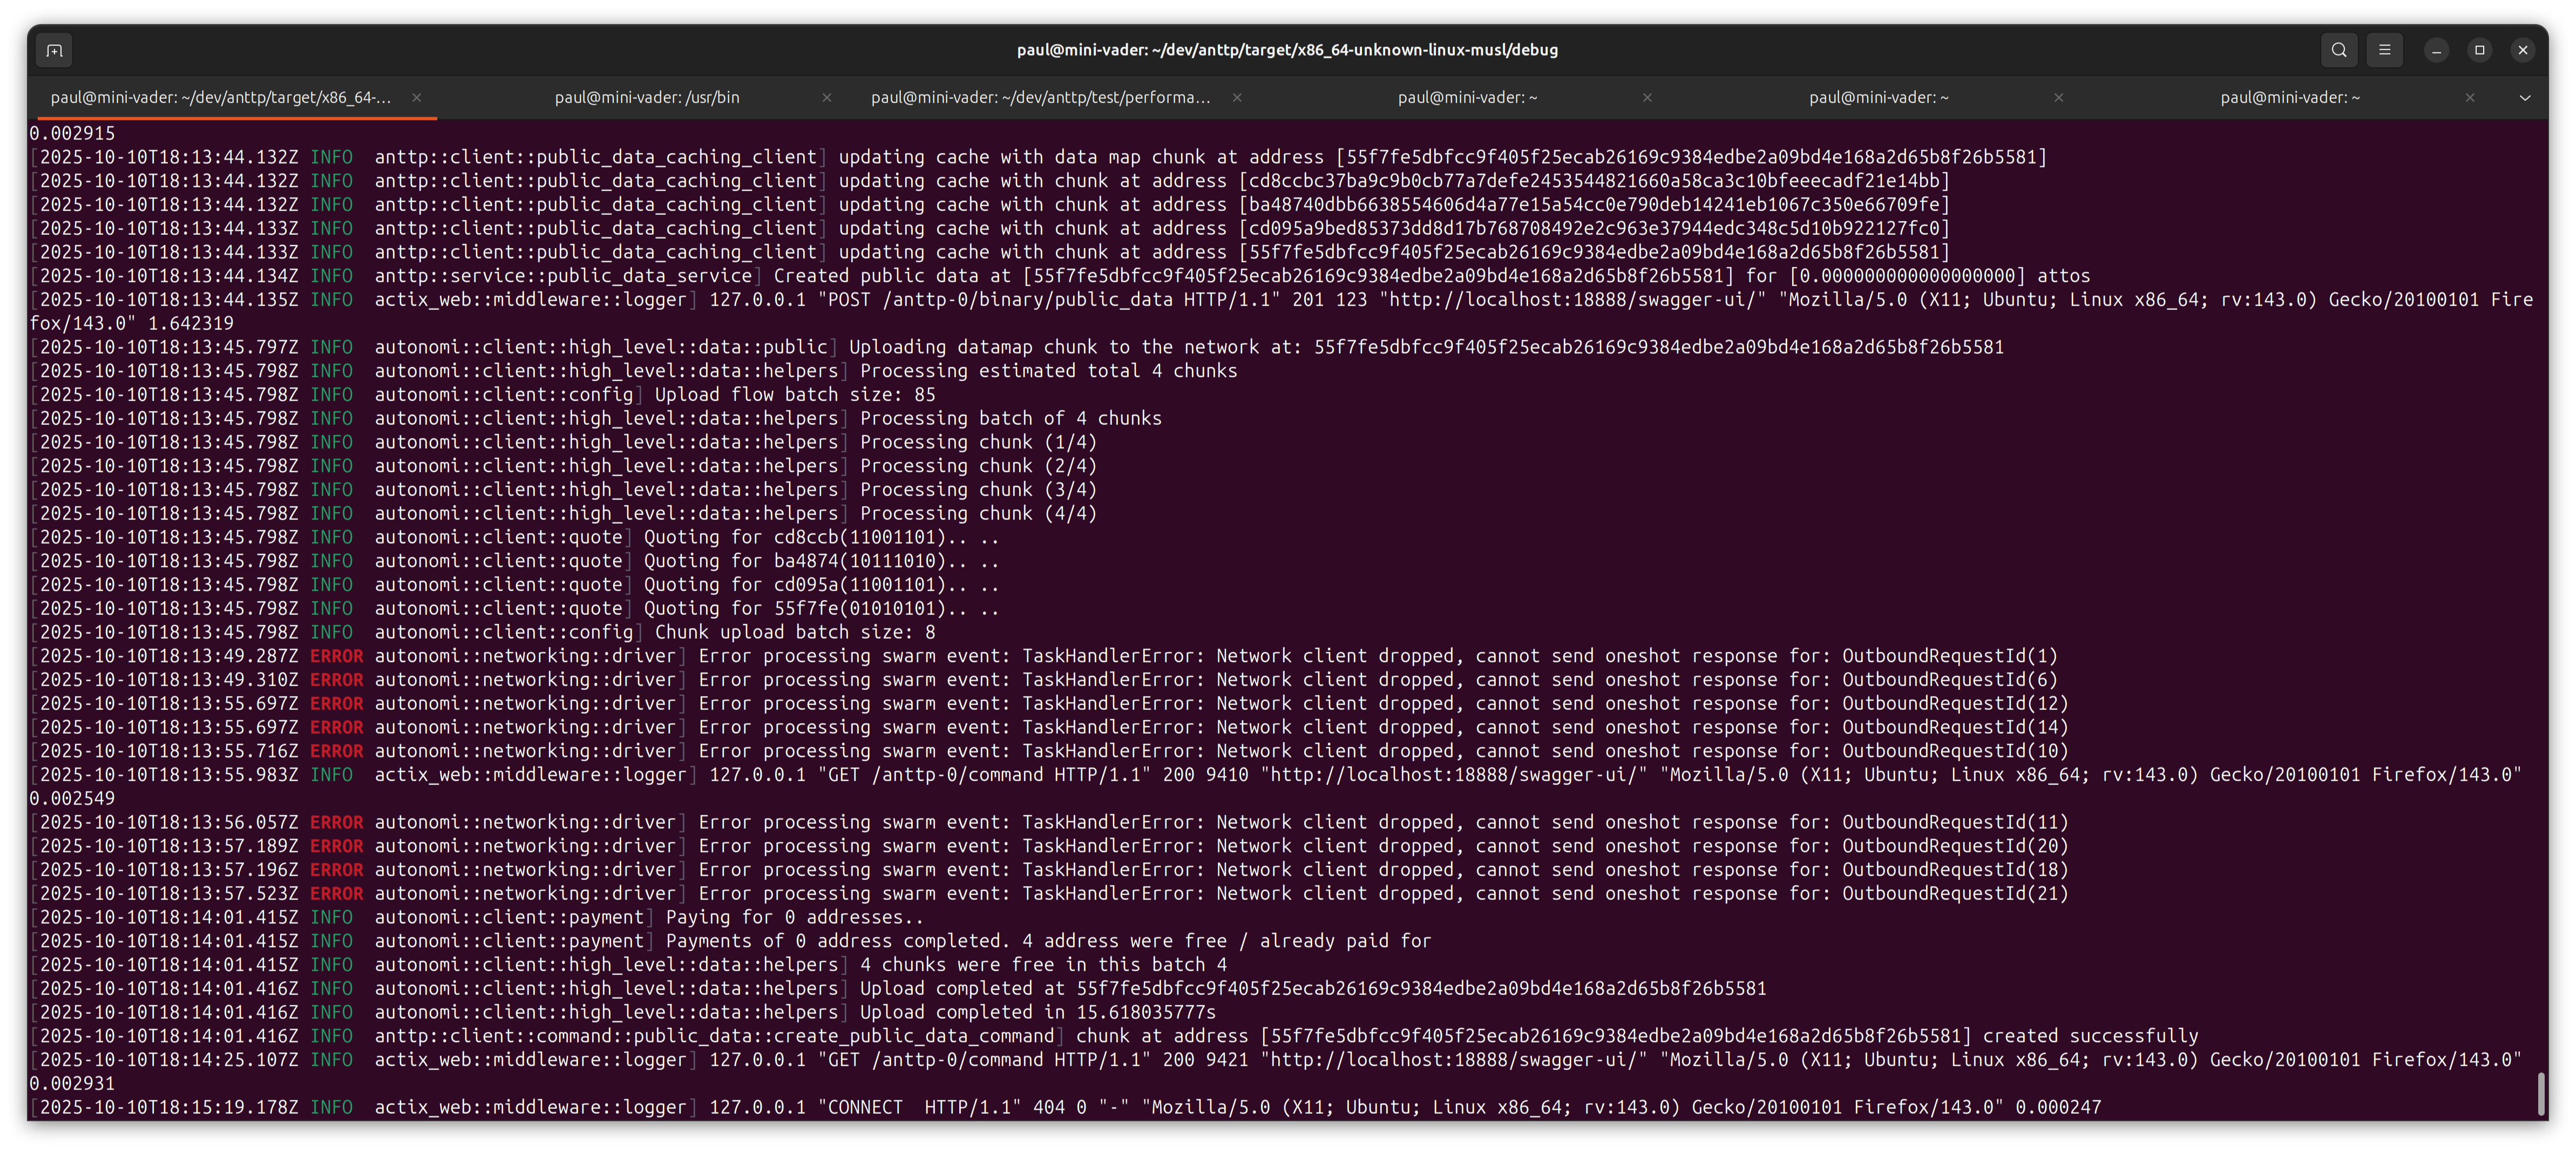This screenshot has width=2576, height=1151.
Task: Select the last paul@mini-vader: ~ tab
Action: click(2290, 98)
